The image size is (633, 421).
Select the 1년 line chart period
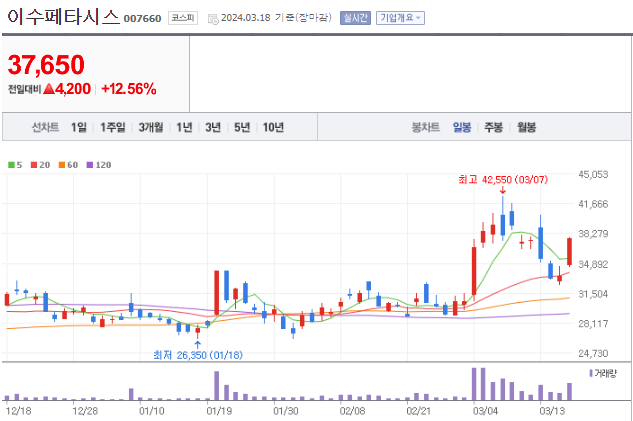(184, 128)
